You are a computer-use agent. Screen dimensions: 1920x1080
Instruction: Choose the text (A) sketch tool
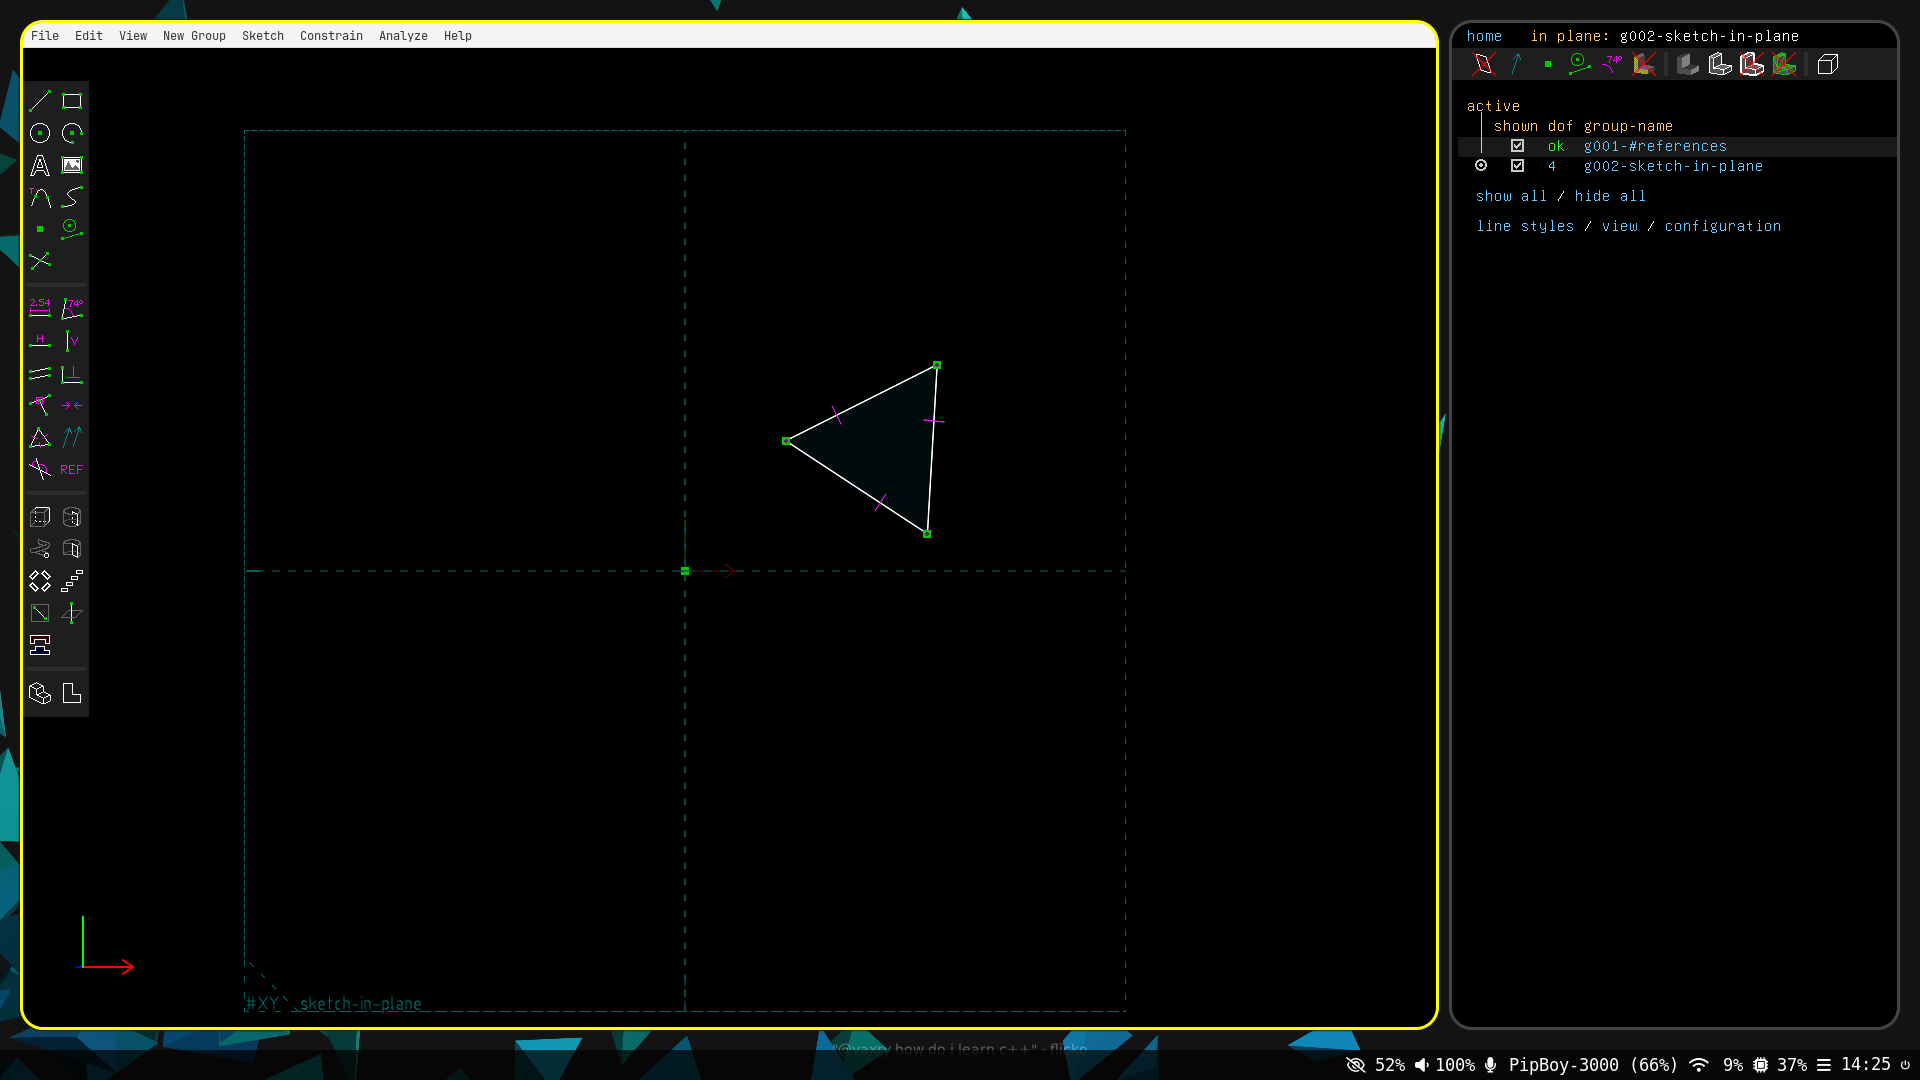click(x=40, y=165)
